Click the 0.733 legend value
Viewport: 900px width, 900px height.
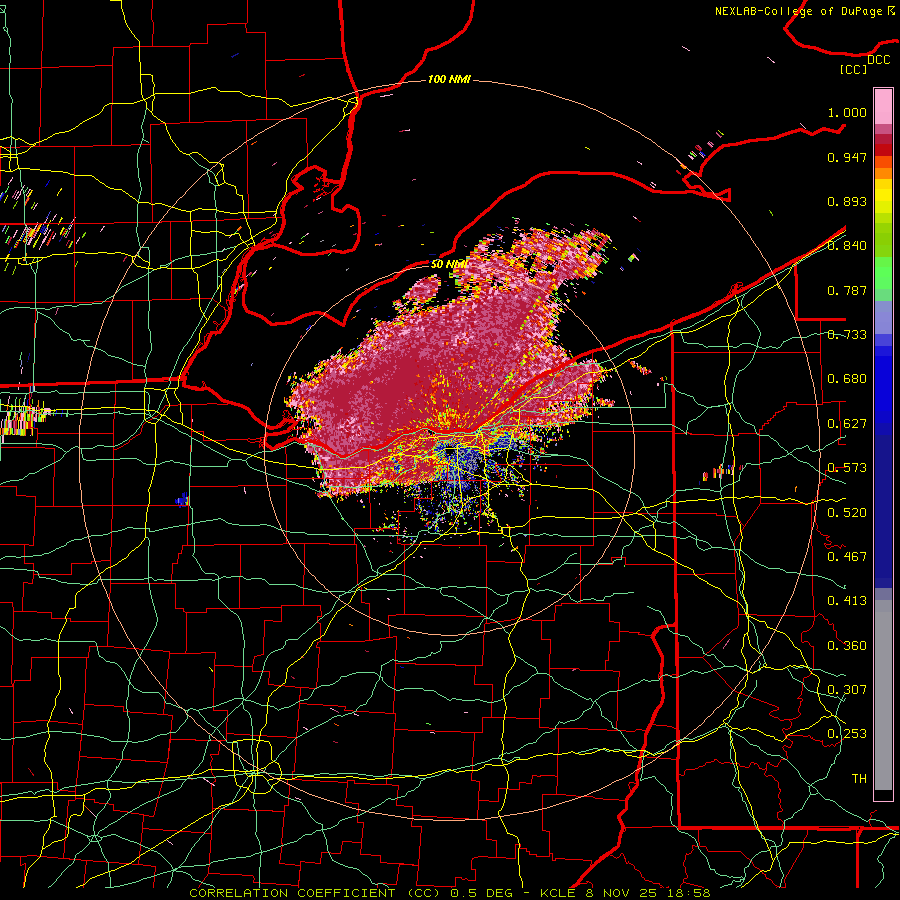[x=847, y=335]
